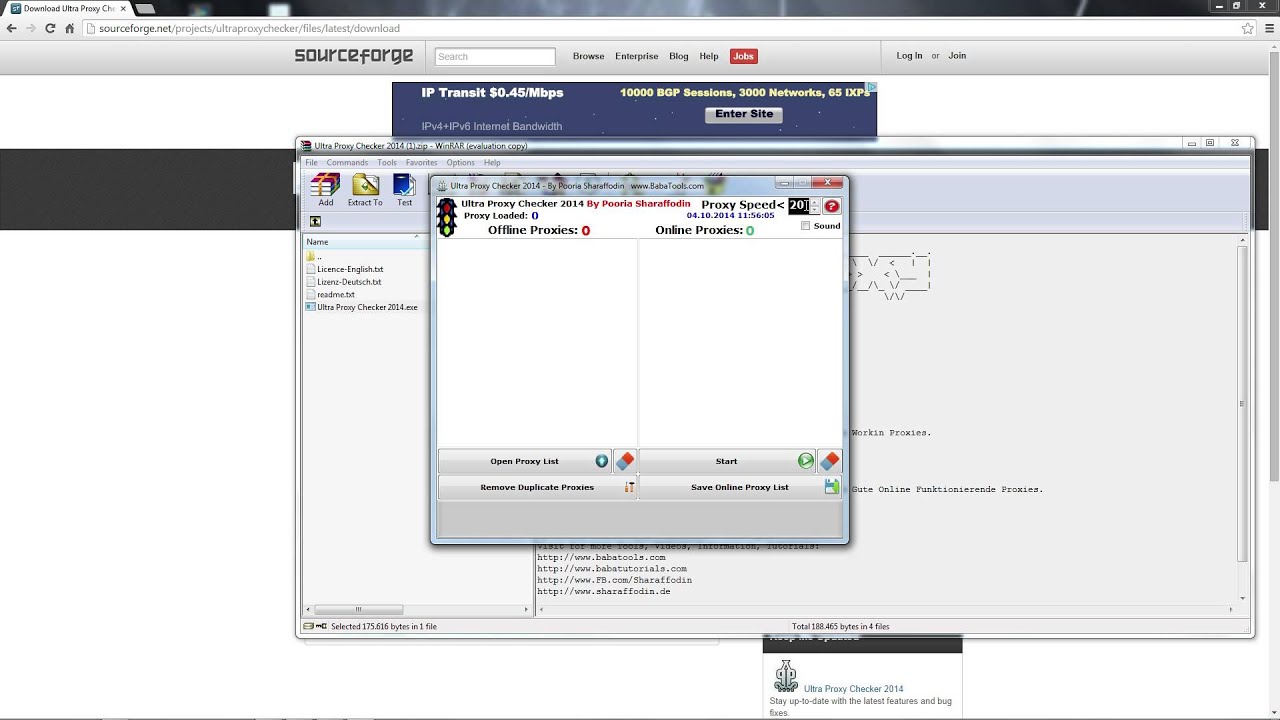Click Open Proxy List button
The image size is (1280, 720).
(525, 461)
